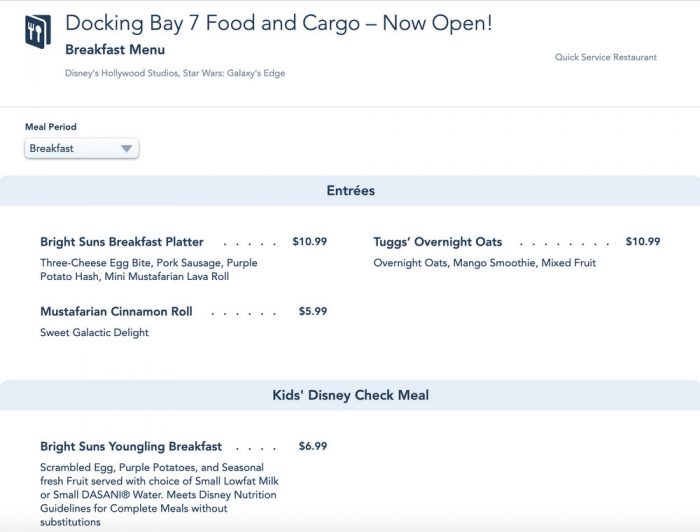Click the Three-Cheese Egg Bite description text

point(148,270)
